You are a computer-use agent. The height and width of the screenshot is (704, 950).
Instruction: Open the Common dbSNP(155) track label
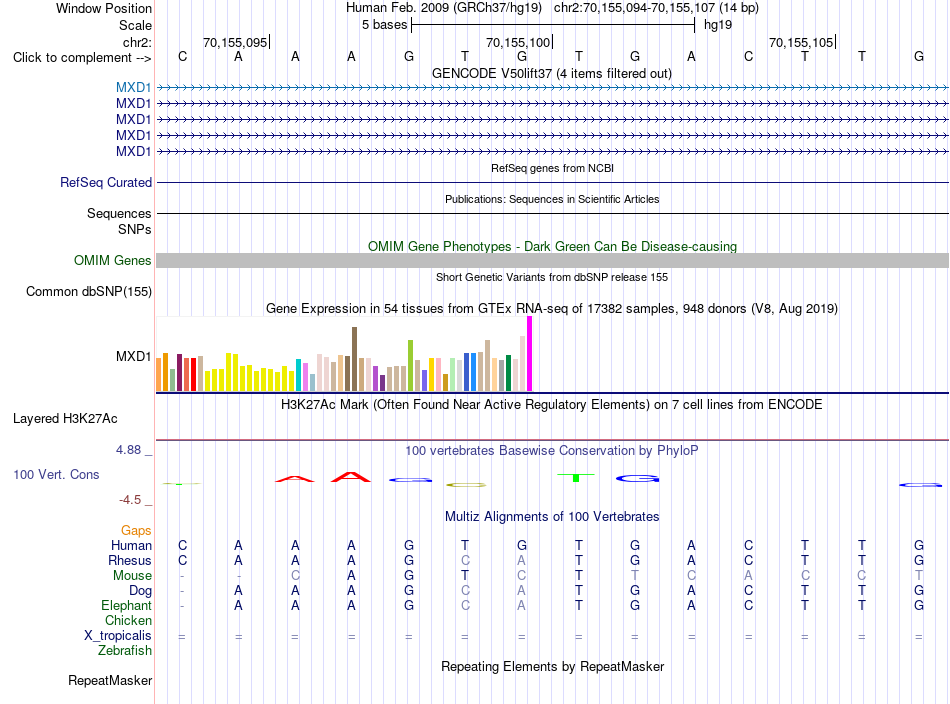[x=88, y=291]
